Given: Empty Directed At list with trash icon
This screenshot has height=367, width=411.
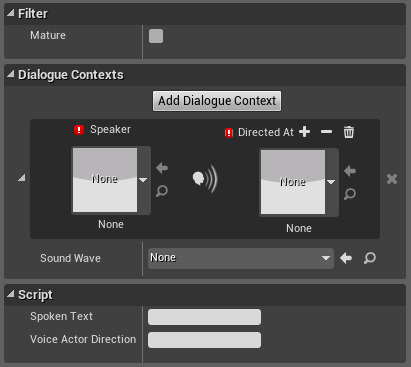Looking at the screenshot, I should click(x=349, y=132).
